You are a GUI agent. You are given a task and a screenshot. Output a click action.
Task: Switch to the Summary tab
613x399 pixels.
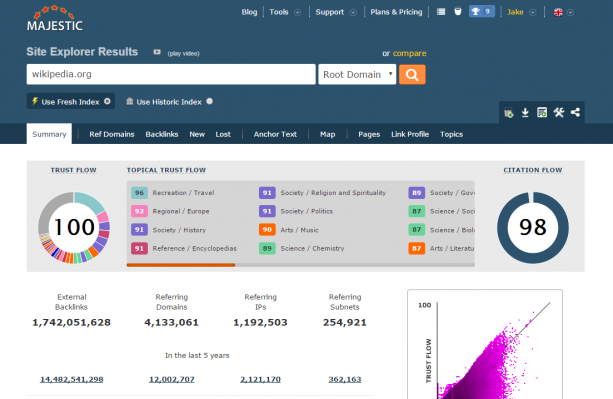[x=49, y=134]
